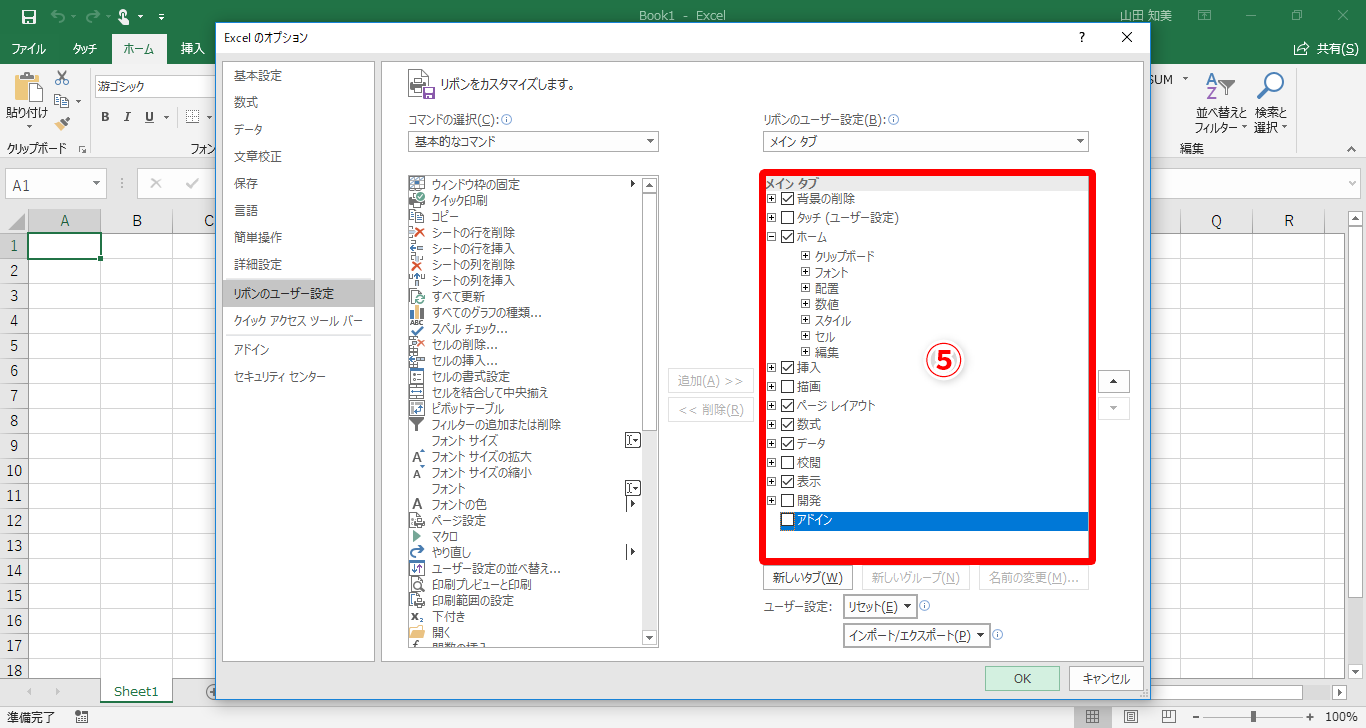The height and width of the screenshot is (728, 1366).
Task: Open the コマンドの選択 combo box
Action: click(533, 141)
